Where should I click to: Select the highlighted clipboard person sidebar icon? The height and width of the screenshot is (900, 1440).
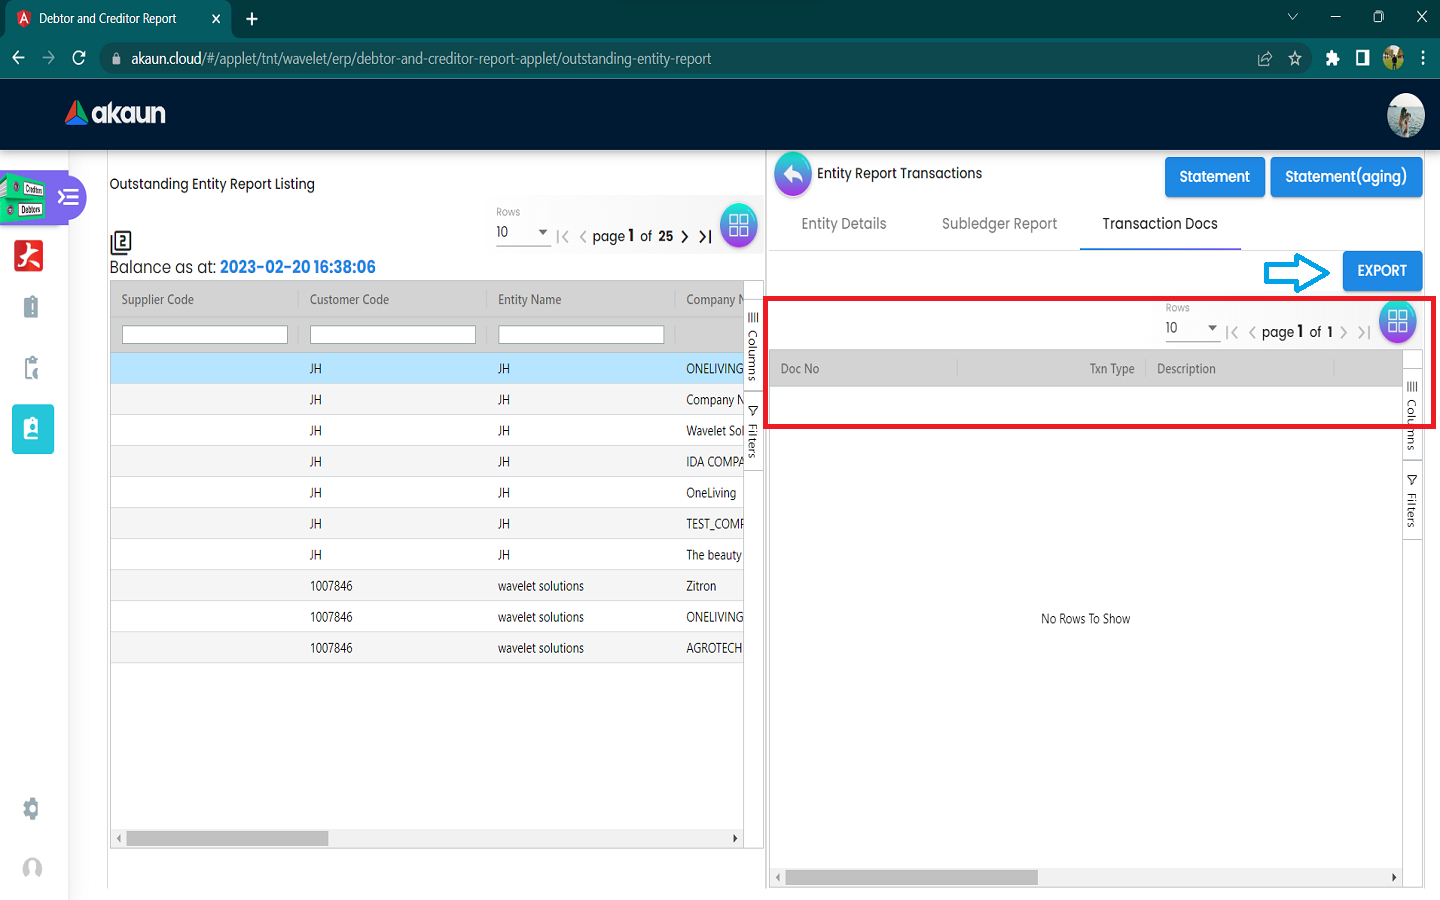click(32, 429)
